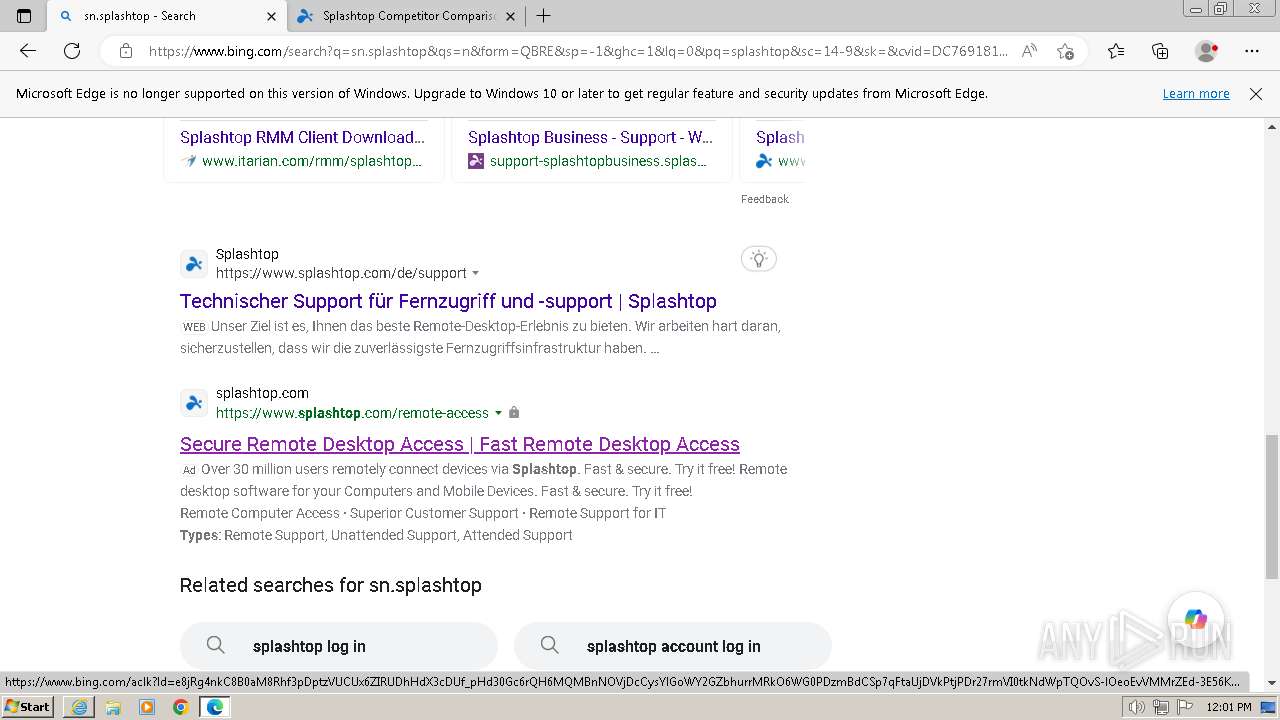
Task: Open the Windows Start menu
Action: (27, 707)
